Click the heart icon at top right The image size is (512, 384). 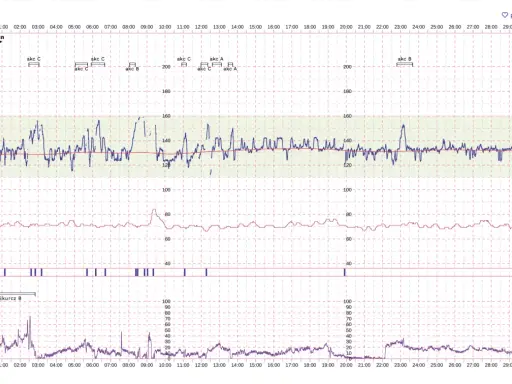[x=505, y=15]
